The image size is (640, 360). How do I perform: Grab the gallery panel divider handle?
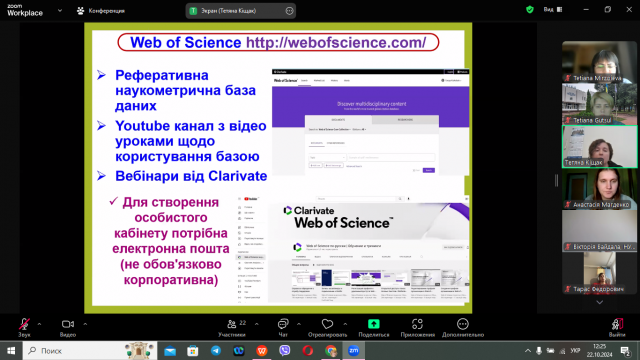click(556, 180)
